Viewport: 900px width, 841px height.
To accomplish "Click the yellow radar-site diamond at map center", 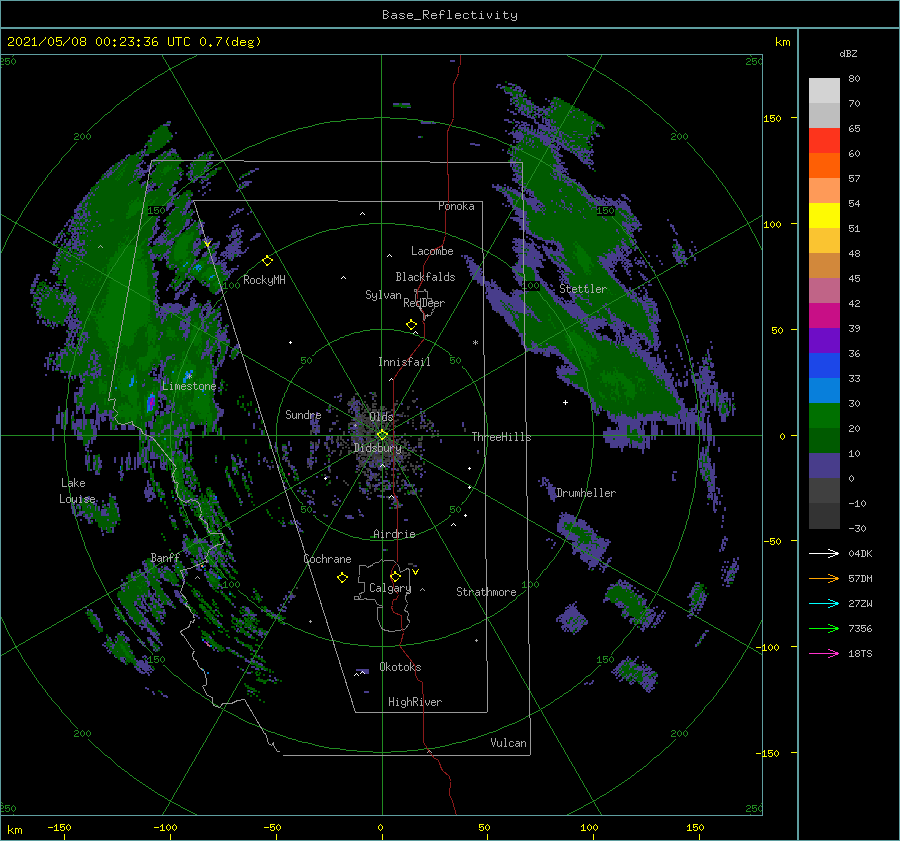I will pos(382,435).
